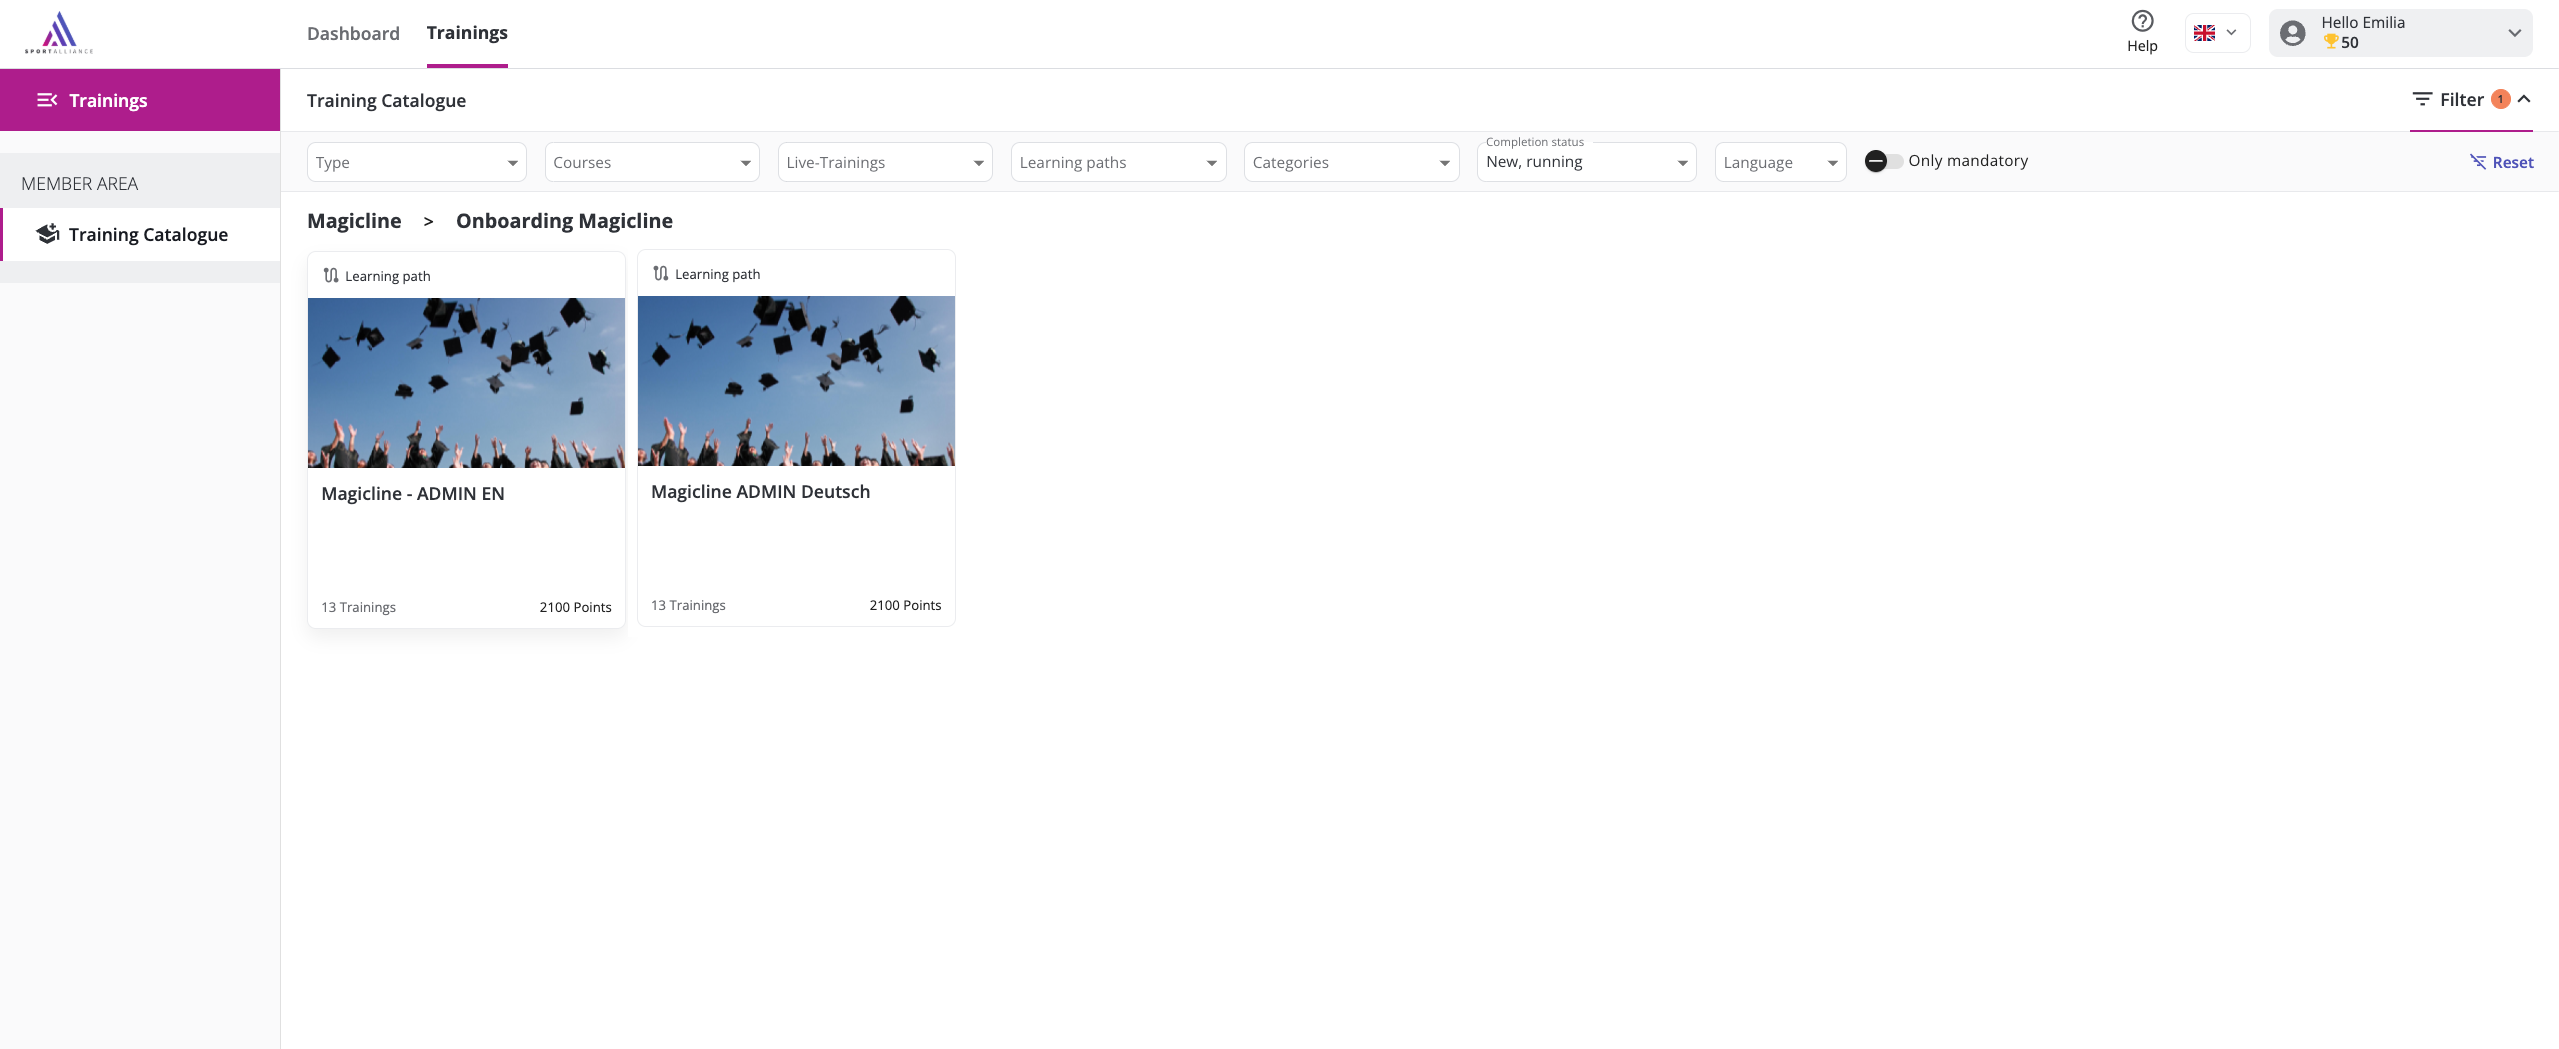
Task: Select Training Catalogue in sidebar
Action: pyautogui.click(x=141, y=234)
